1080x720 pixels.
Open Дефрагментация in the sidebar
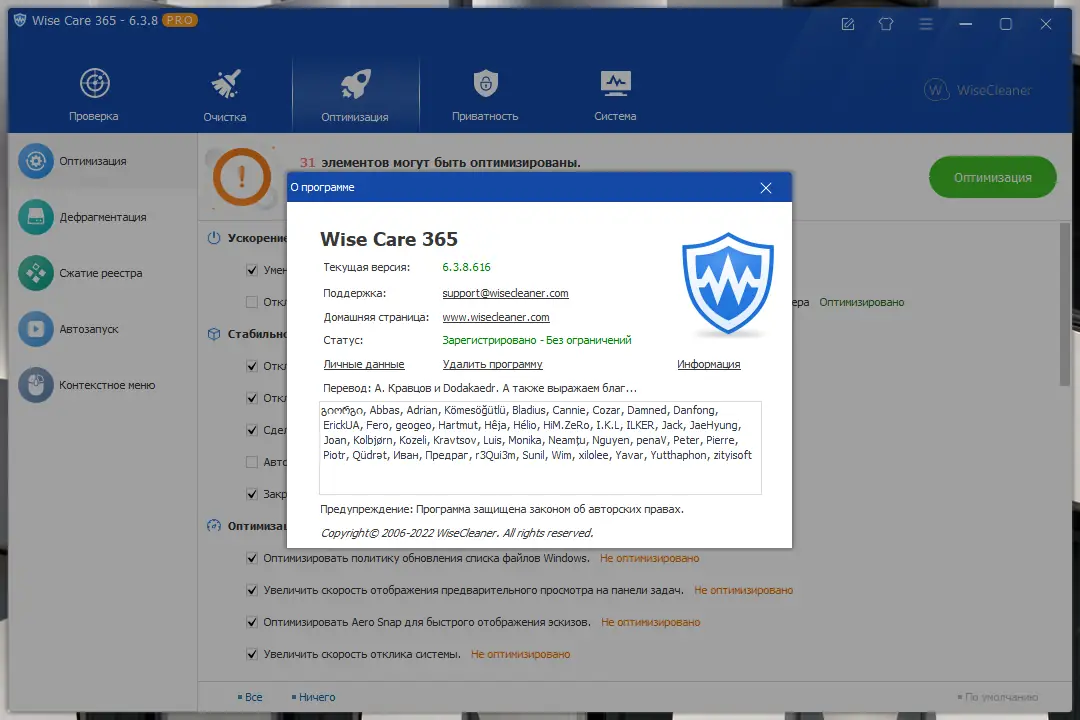102,217
